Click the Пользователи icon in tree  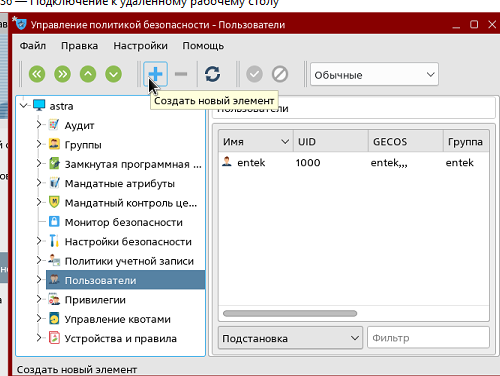pos(54,279)
